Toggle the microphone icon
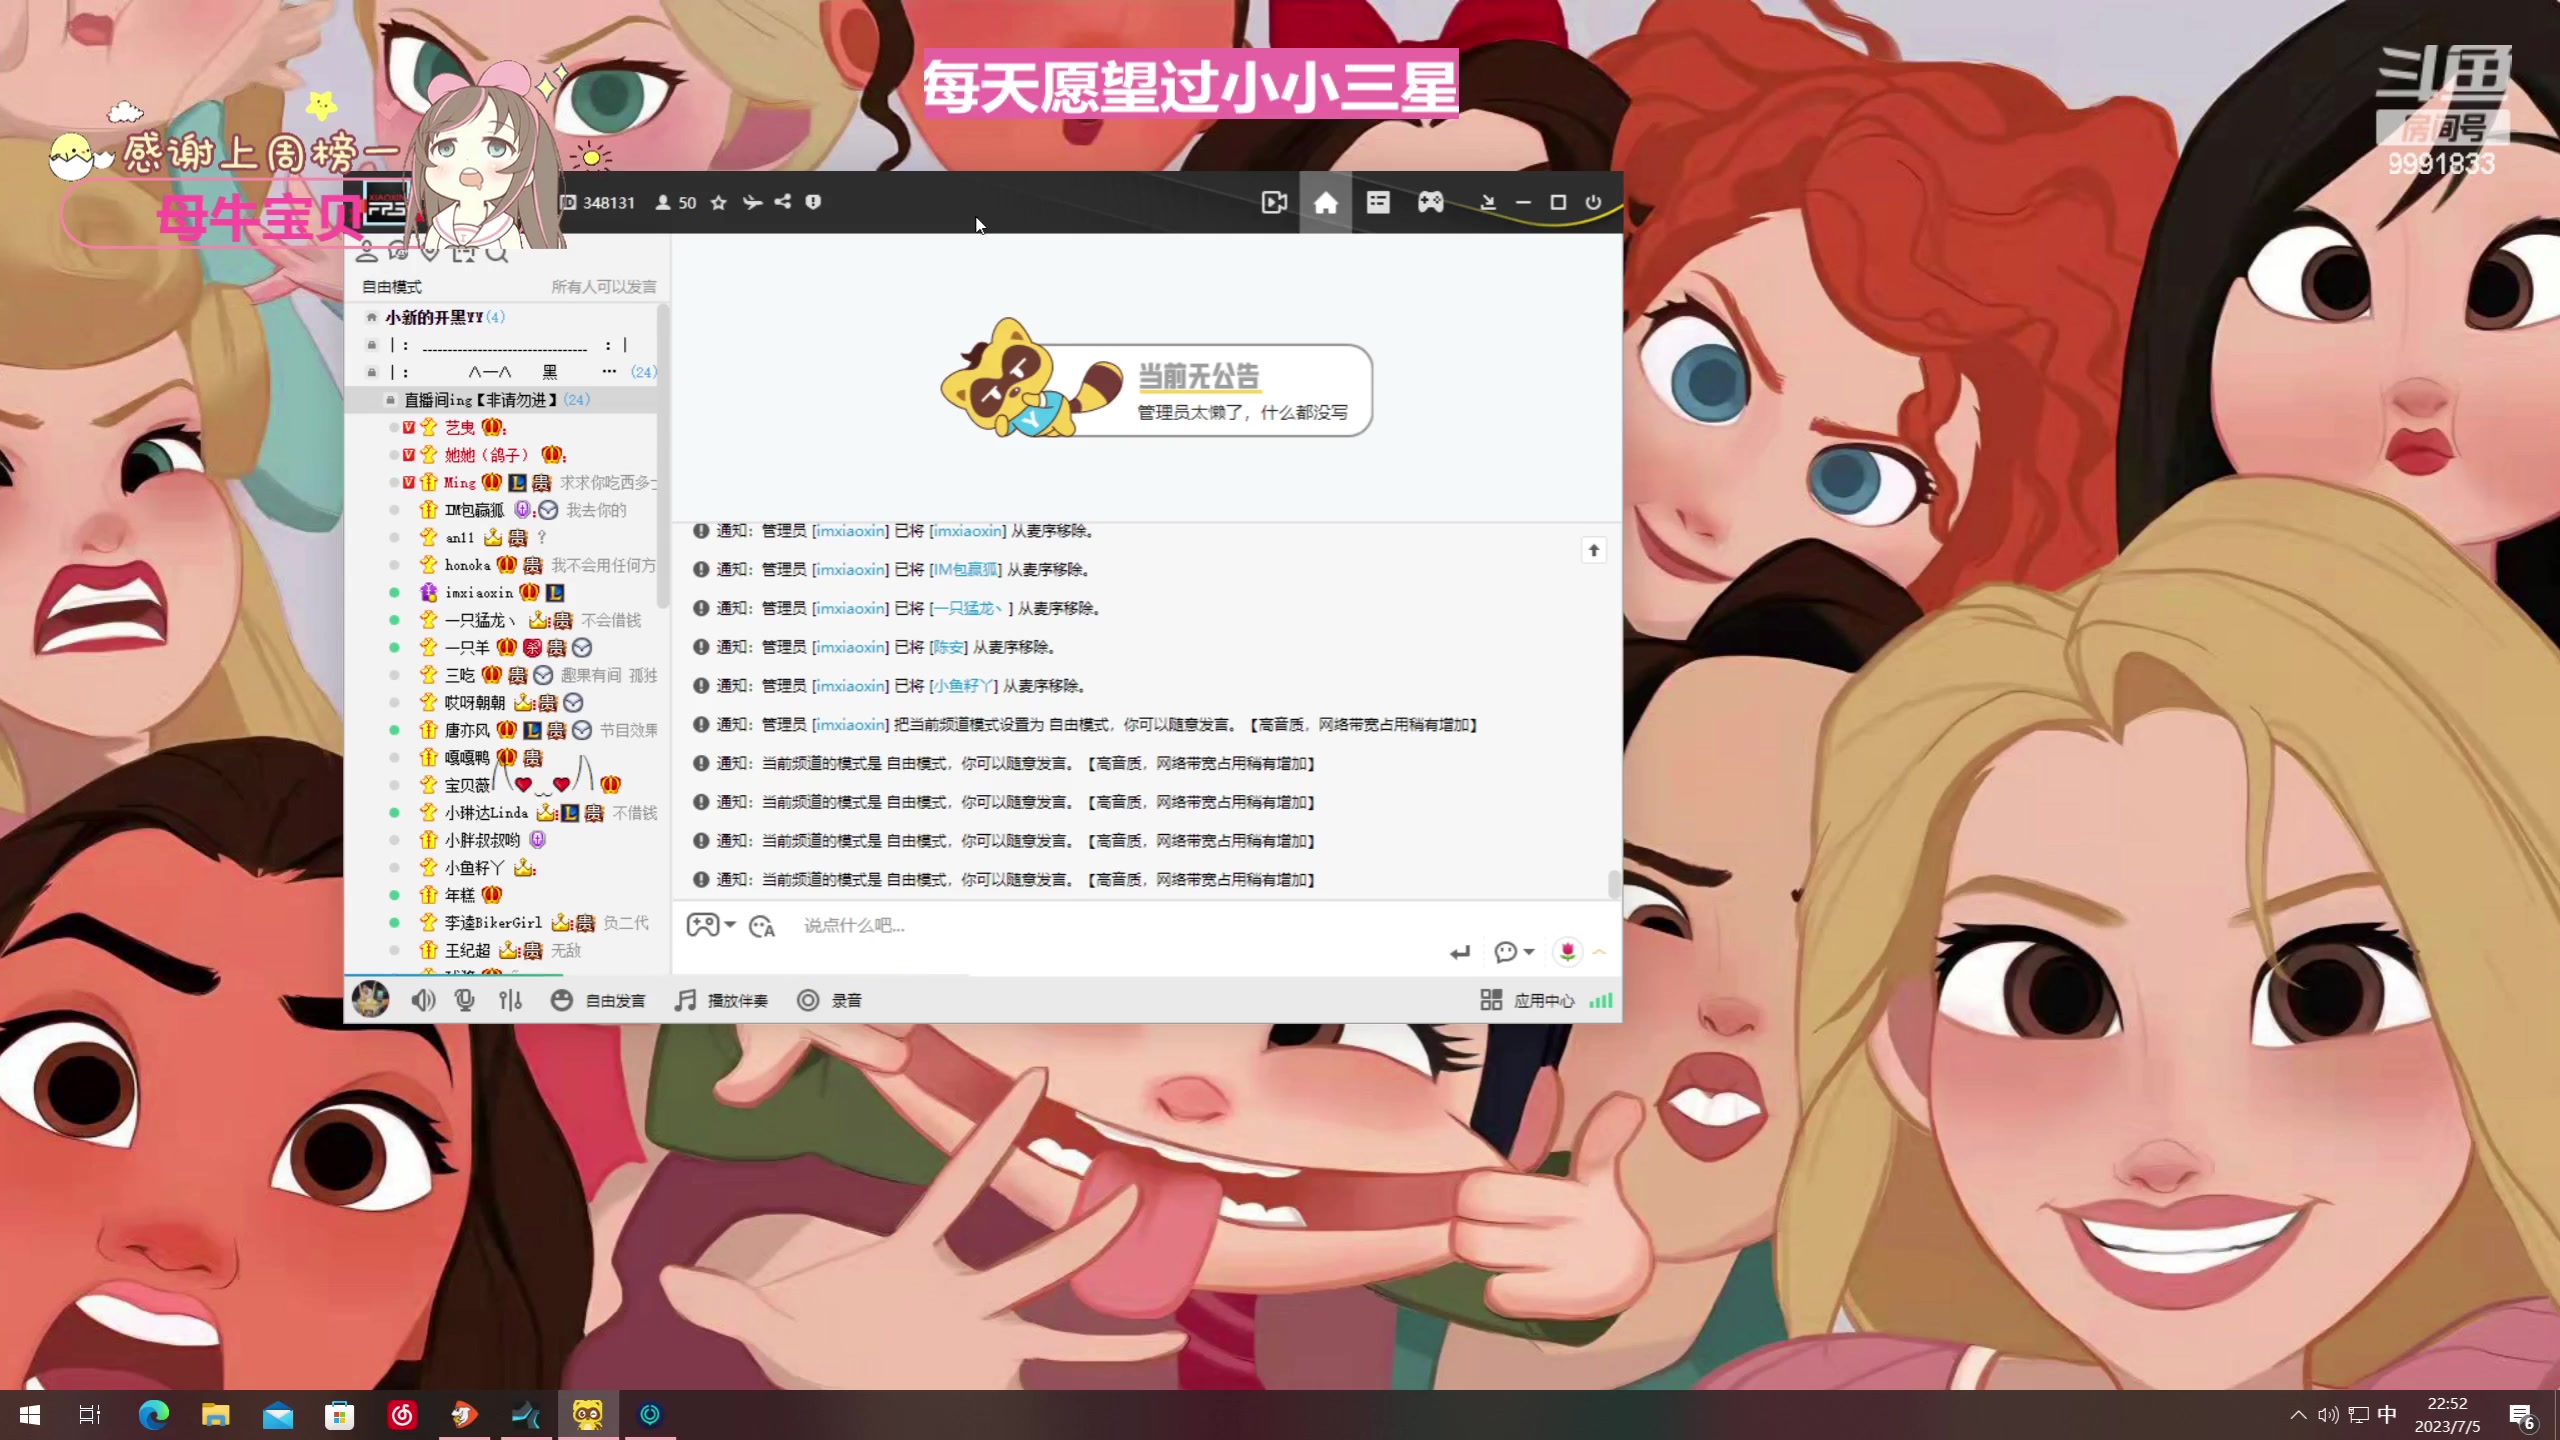This screenshot has height=1440, width=2560. coord(464,1000)
